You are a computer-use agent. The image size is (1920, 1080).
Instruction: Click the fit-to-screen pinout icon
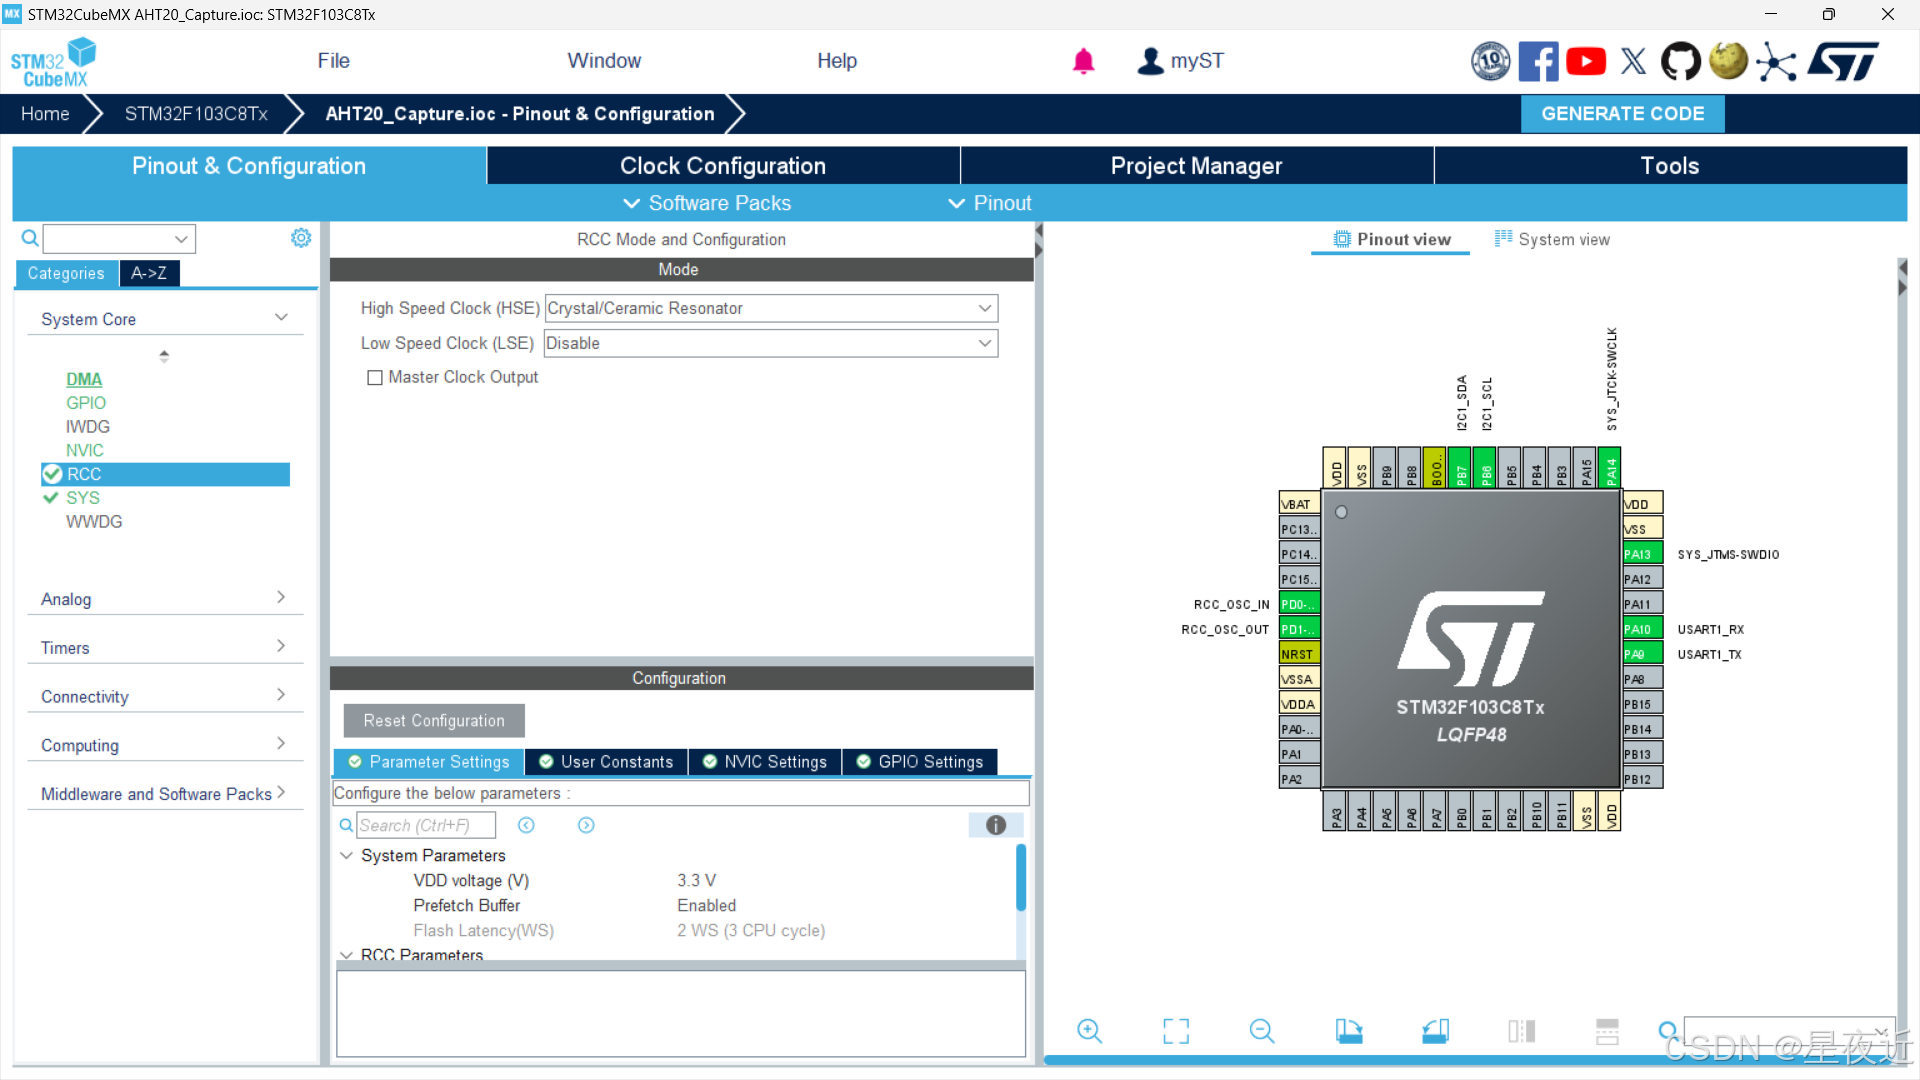tap(1176, 1031)
